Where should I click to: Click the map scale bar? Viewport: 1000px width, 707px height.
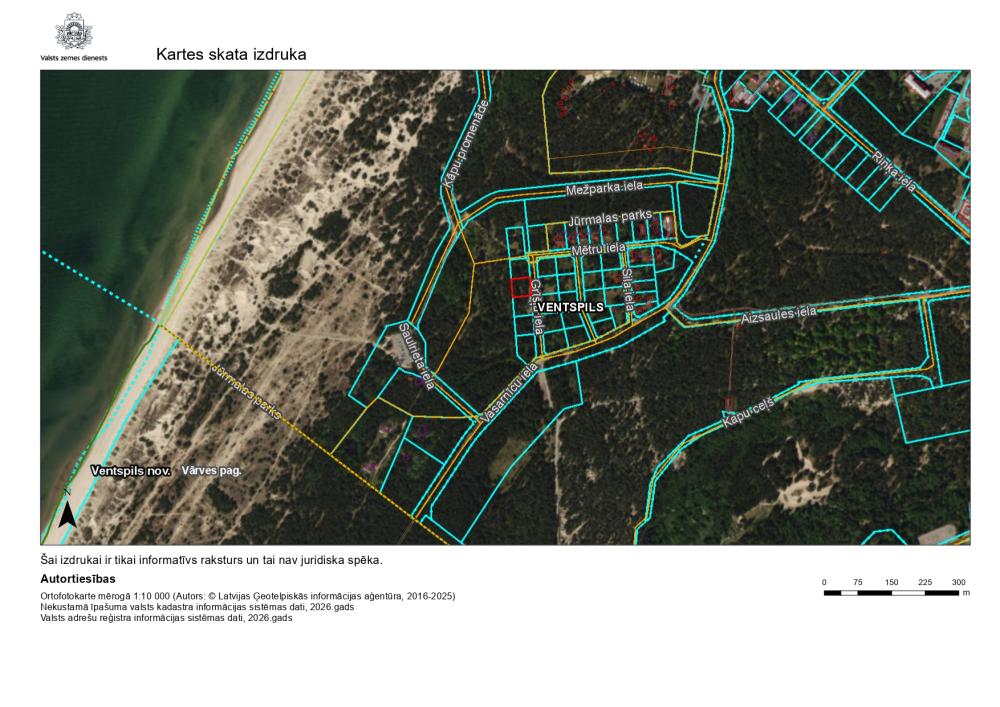point(892,593)
